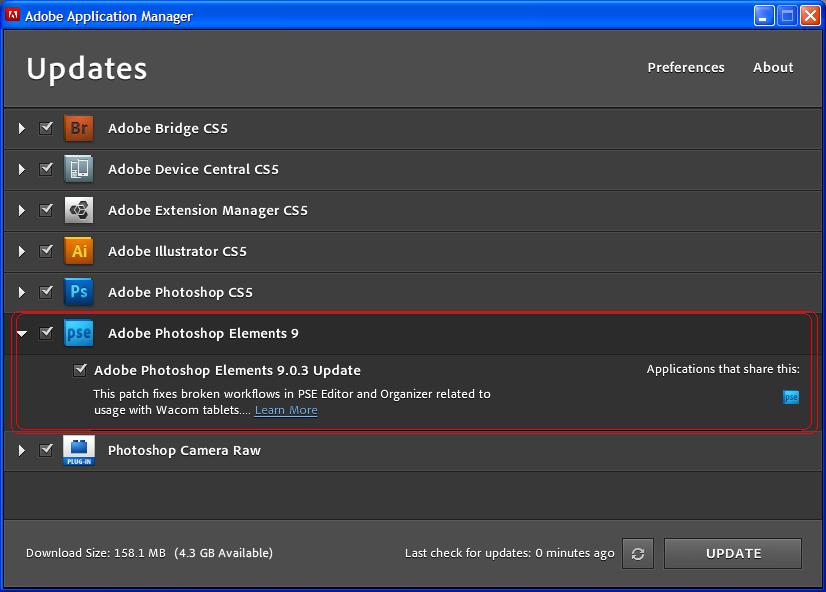Click the Adobe Illustrator CS5 icon
The image size is (826, 592).
(x=79, y=251)
